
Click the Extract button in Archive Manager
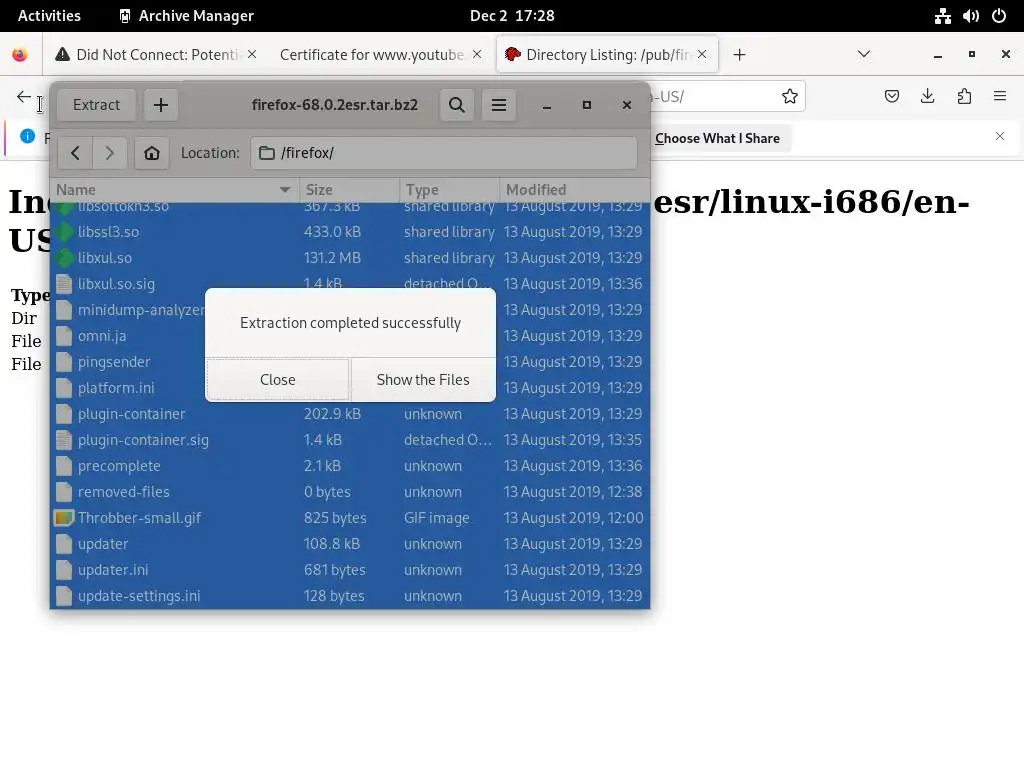click(x=96, y=104)
